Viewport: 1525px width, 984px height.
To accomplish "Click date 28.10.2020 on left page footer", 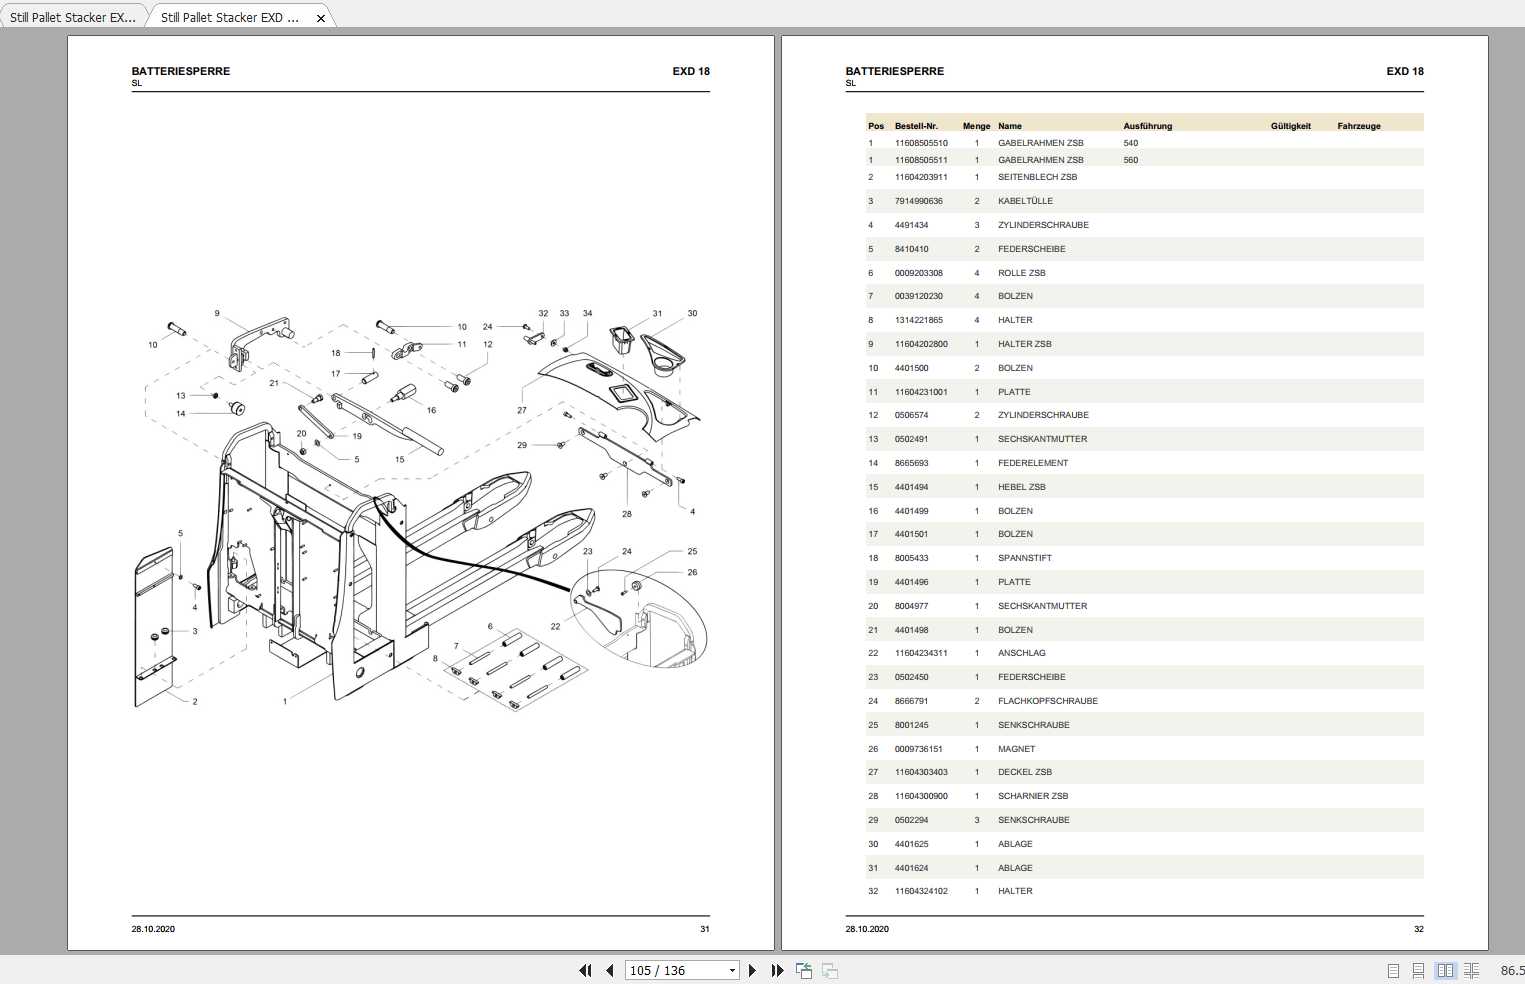I will [x=153, y=929].
